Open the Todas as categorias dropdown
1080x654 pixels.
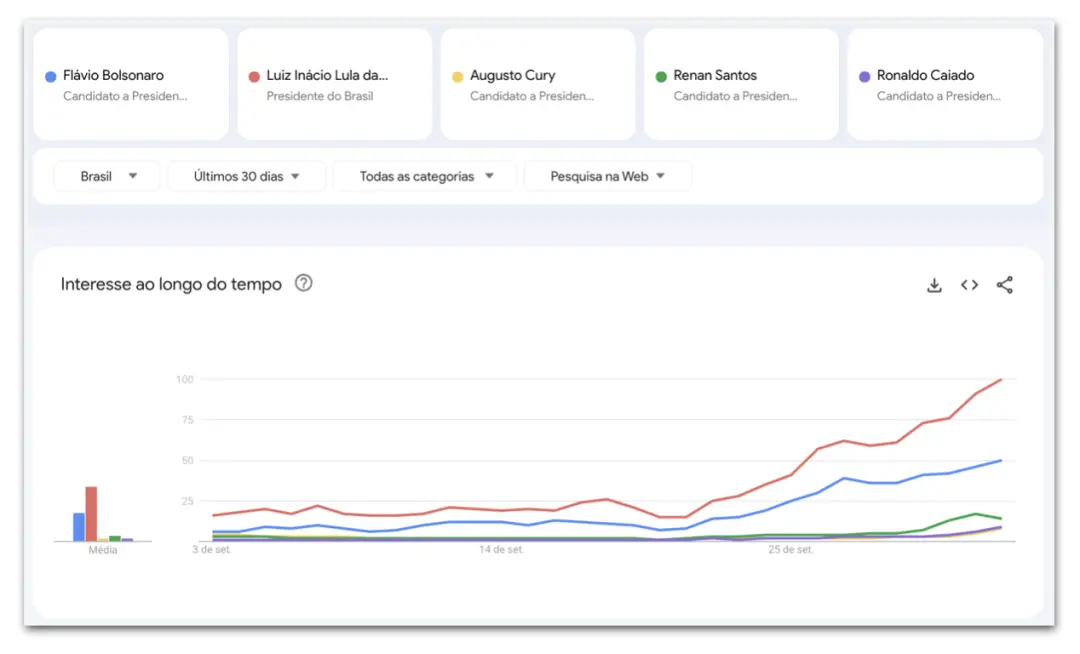click(425, 176)
